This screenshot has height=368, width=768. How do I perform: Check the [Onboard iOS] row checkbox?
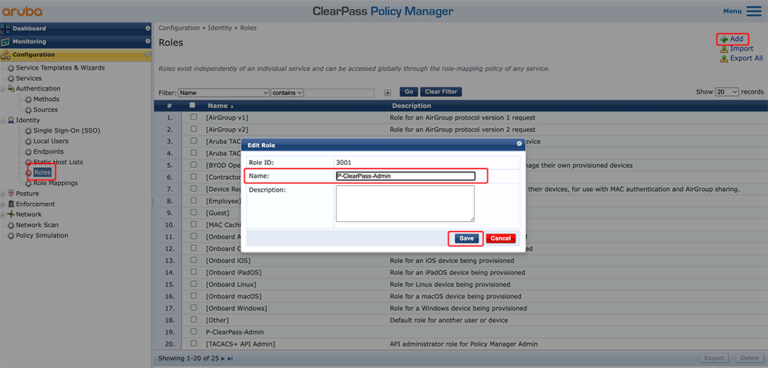click(194, 260)
